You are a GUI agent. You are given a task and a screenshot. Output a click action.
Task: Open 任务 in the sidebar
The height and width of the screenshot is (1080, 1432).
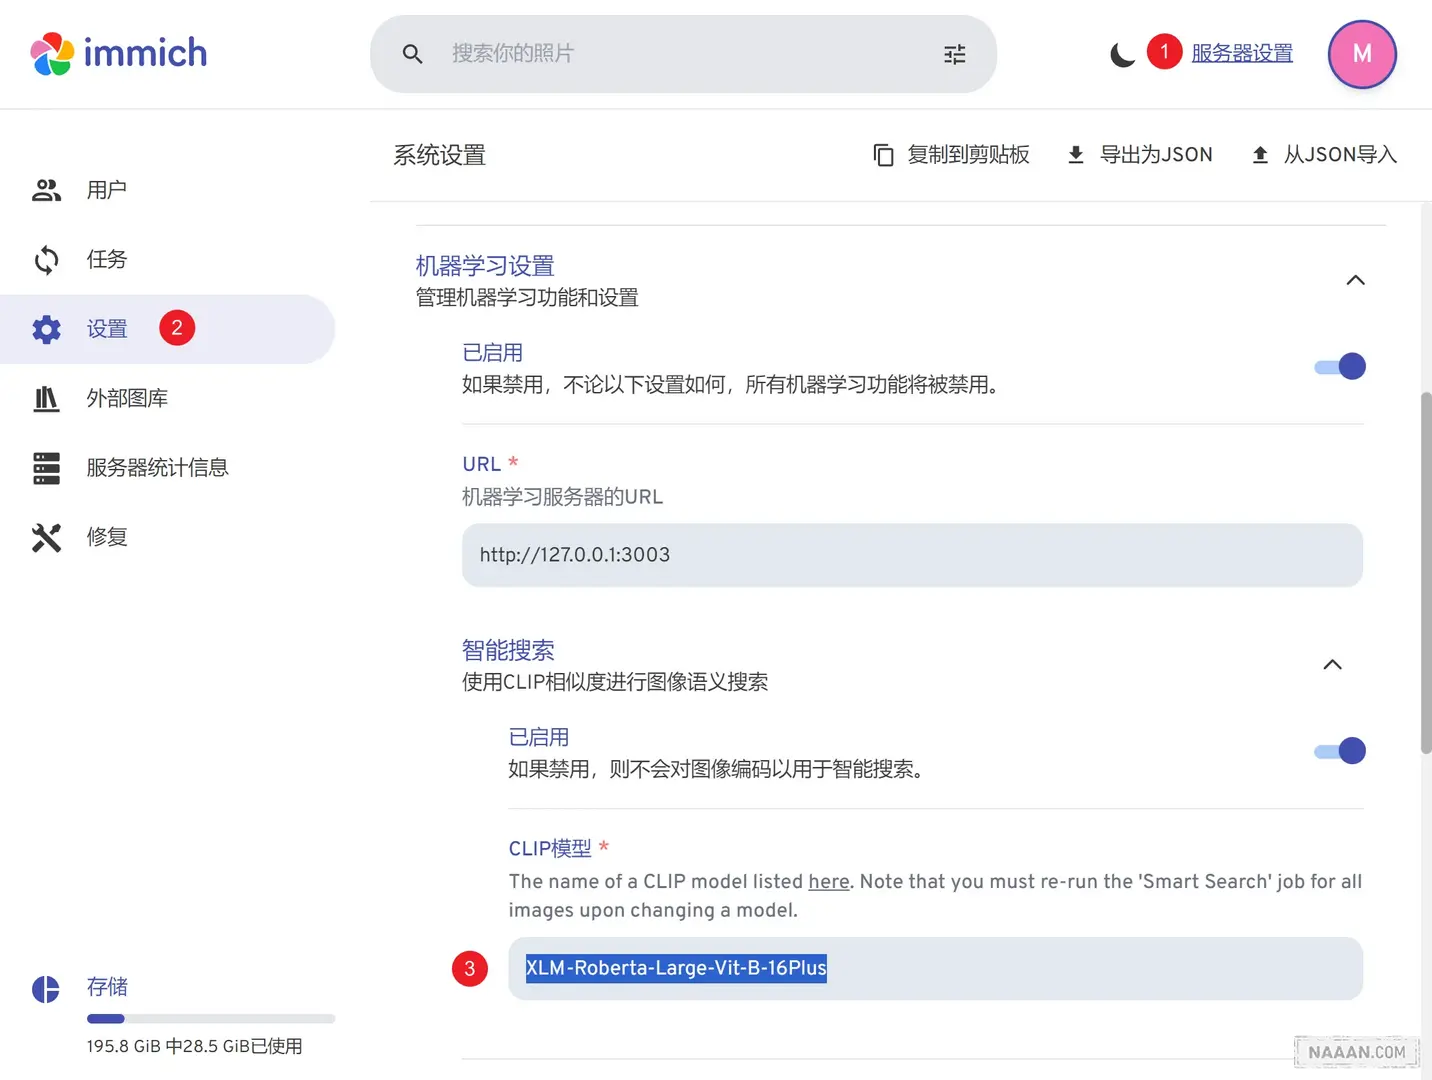click(x=106, y=260)
